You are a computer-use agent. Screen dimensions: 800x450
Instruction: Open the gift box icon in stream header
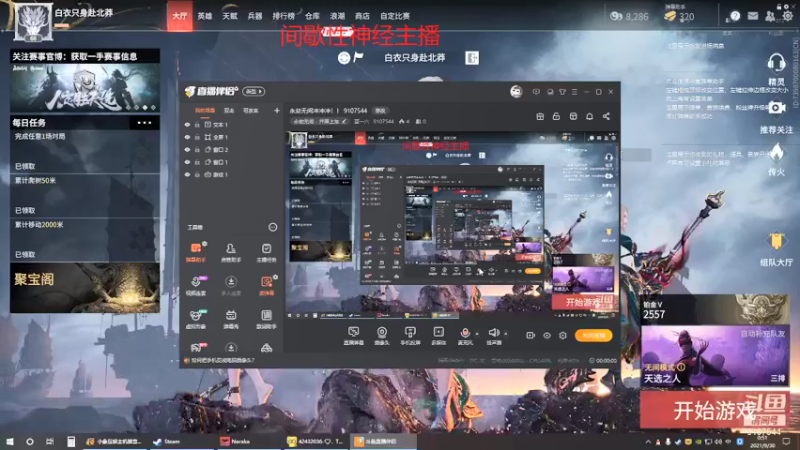click(540, 116)
